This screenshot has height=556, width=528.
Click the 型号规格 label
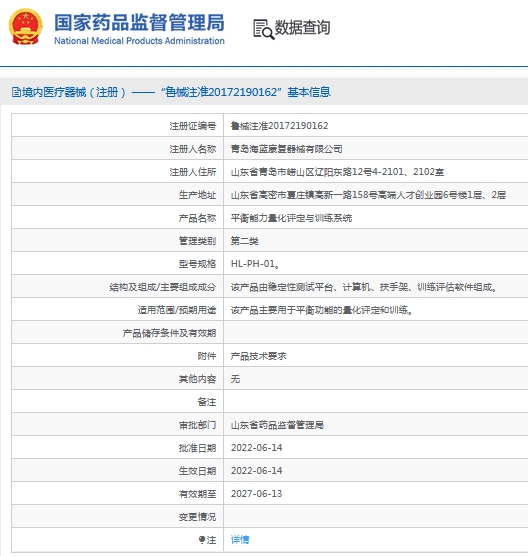[198, 264]
